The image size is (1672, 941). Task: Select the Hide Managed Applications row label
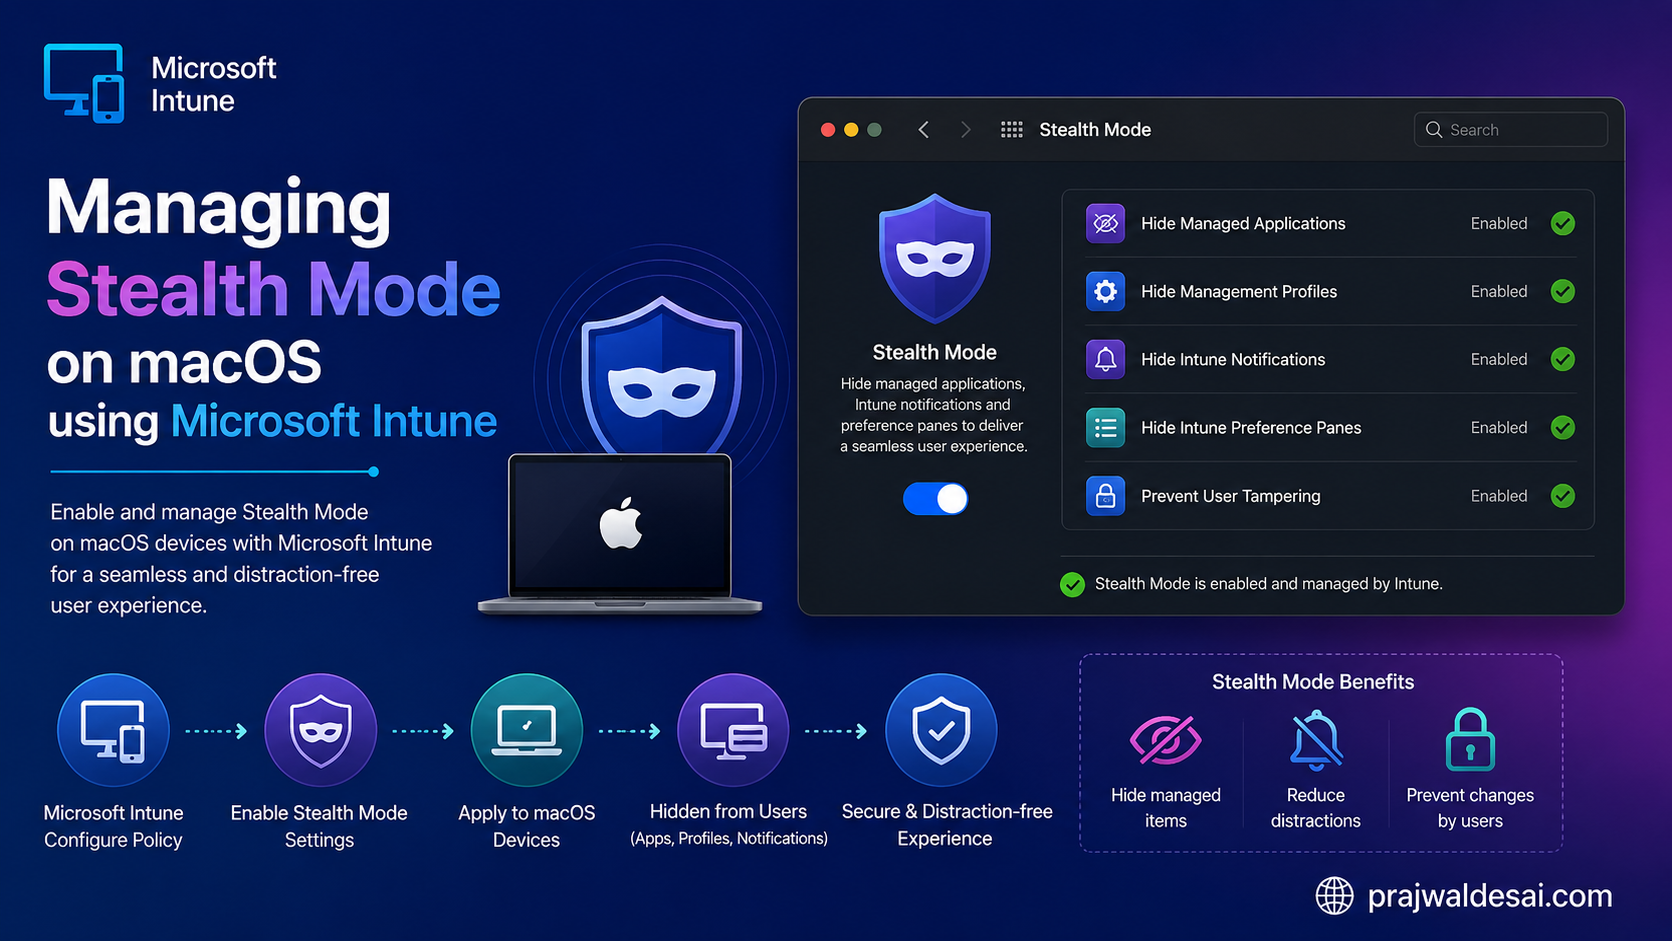1243,223
